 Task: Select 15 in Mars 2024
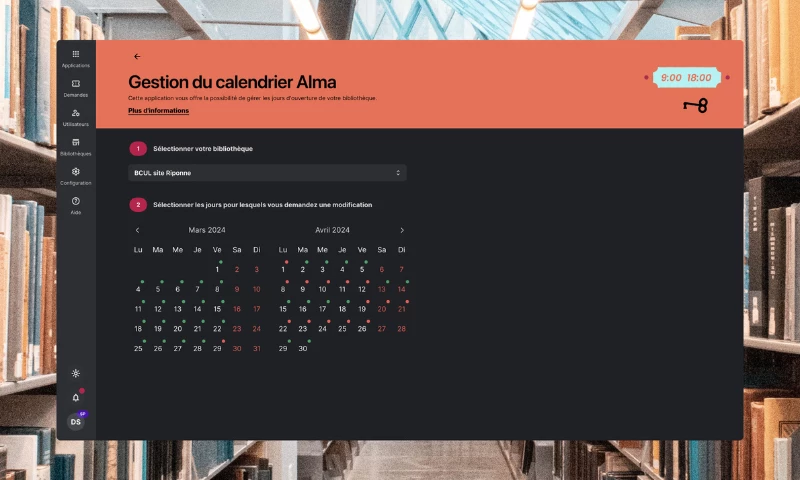tap(217, 309)
